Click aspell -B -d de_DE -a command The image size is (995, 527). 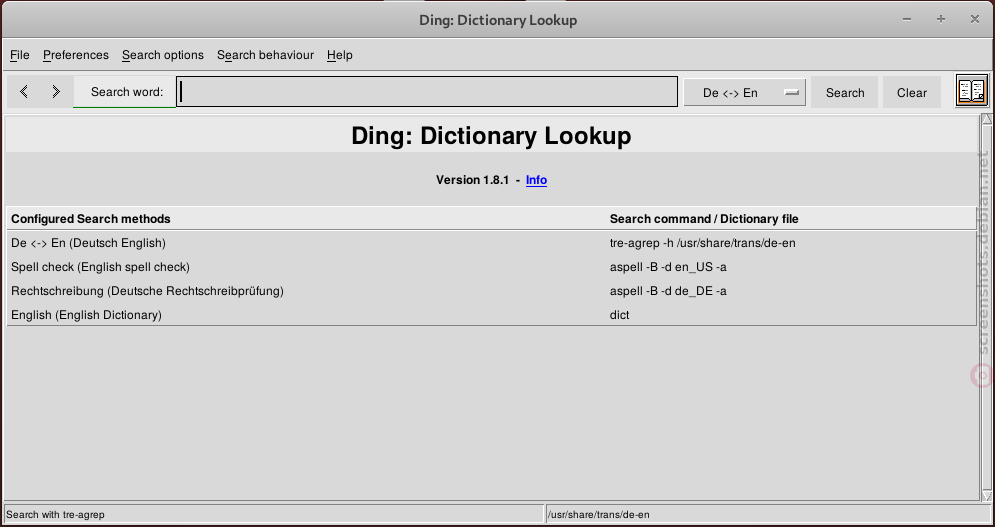point(668,291)
